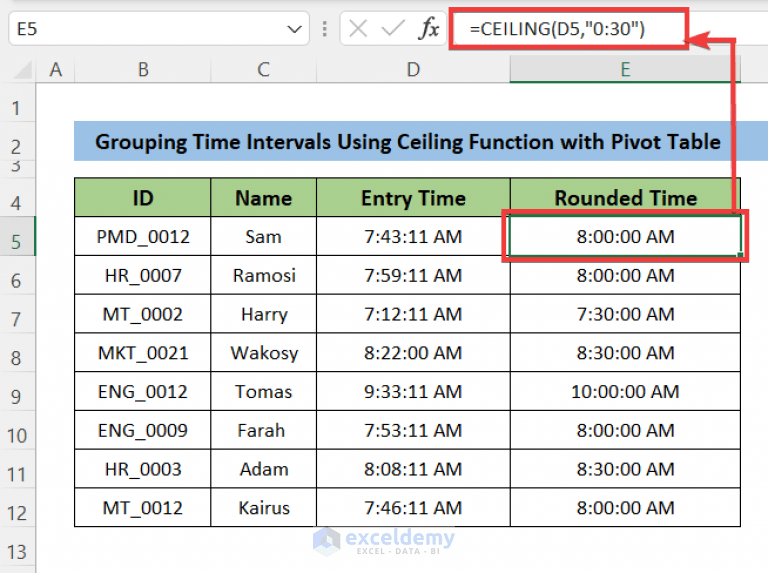Viewport: 768px width, 573px height.
Task: Select the name cell 'Tomas'
Action: click(264, 391)
